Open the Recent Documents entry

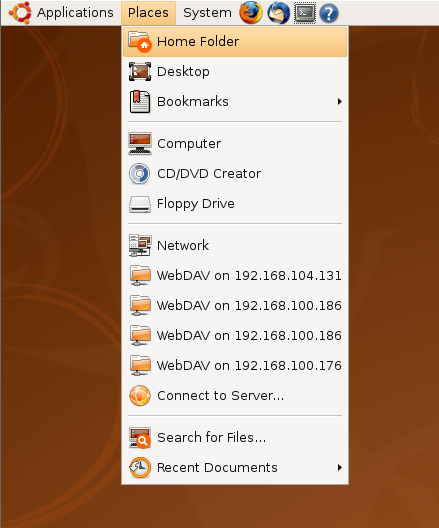[x=235, y=467]
